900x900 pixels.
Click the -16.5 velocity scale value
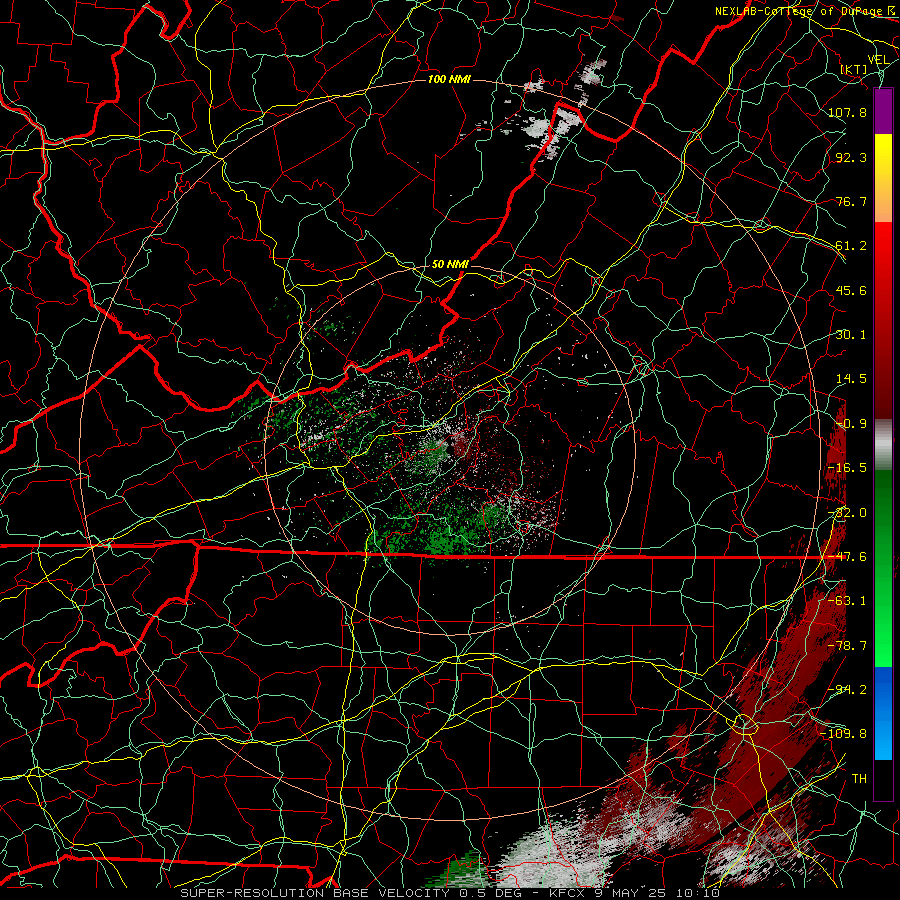[x=847, y=468]
